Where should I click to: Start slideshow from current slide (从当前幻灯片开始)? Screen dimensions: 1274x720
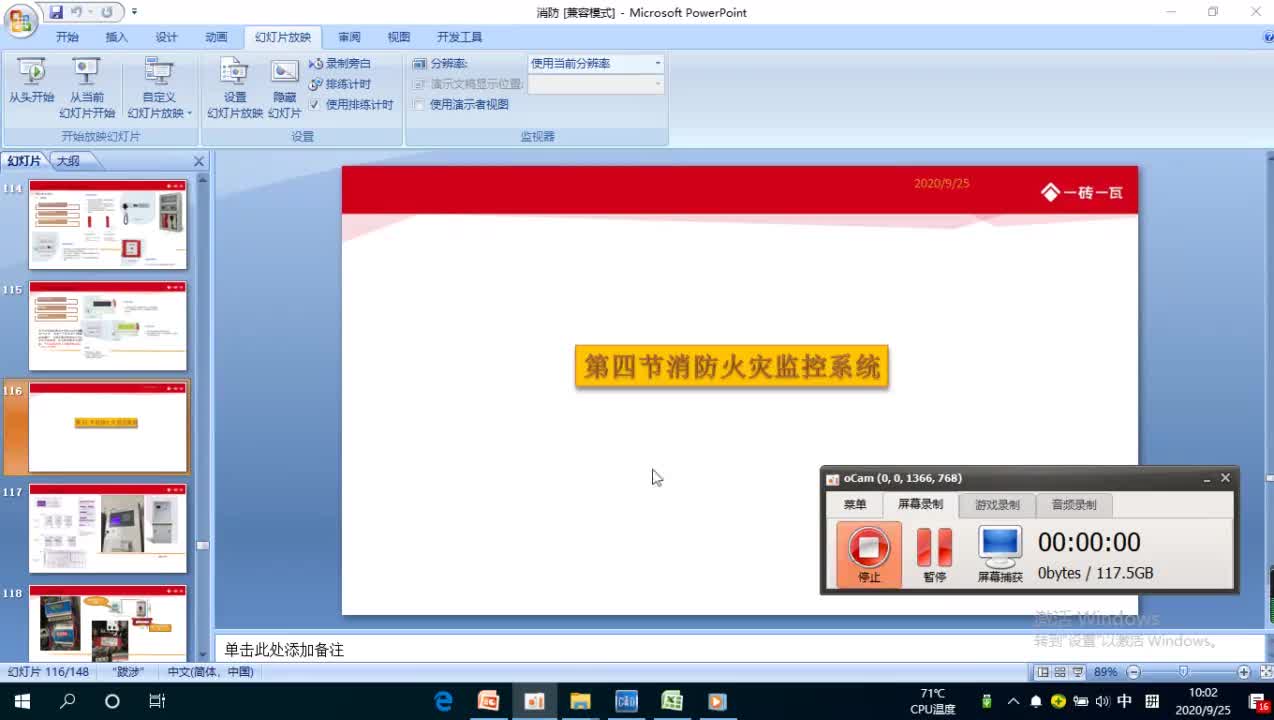point(87,88)
